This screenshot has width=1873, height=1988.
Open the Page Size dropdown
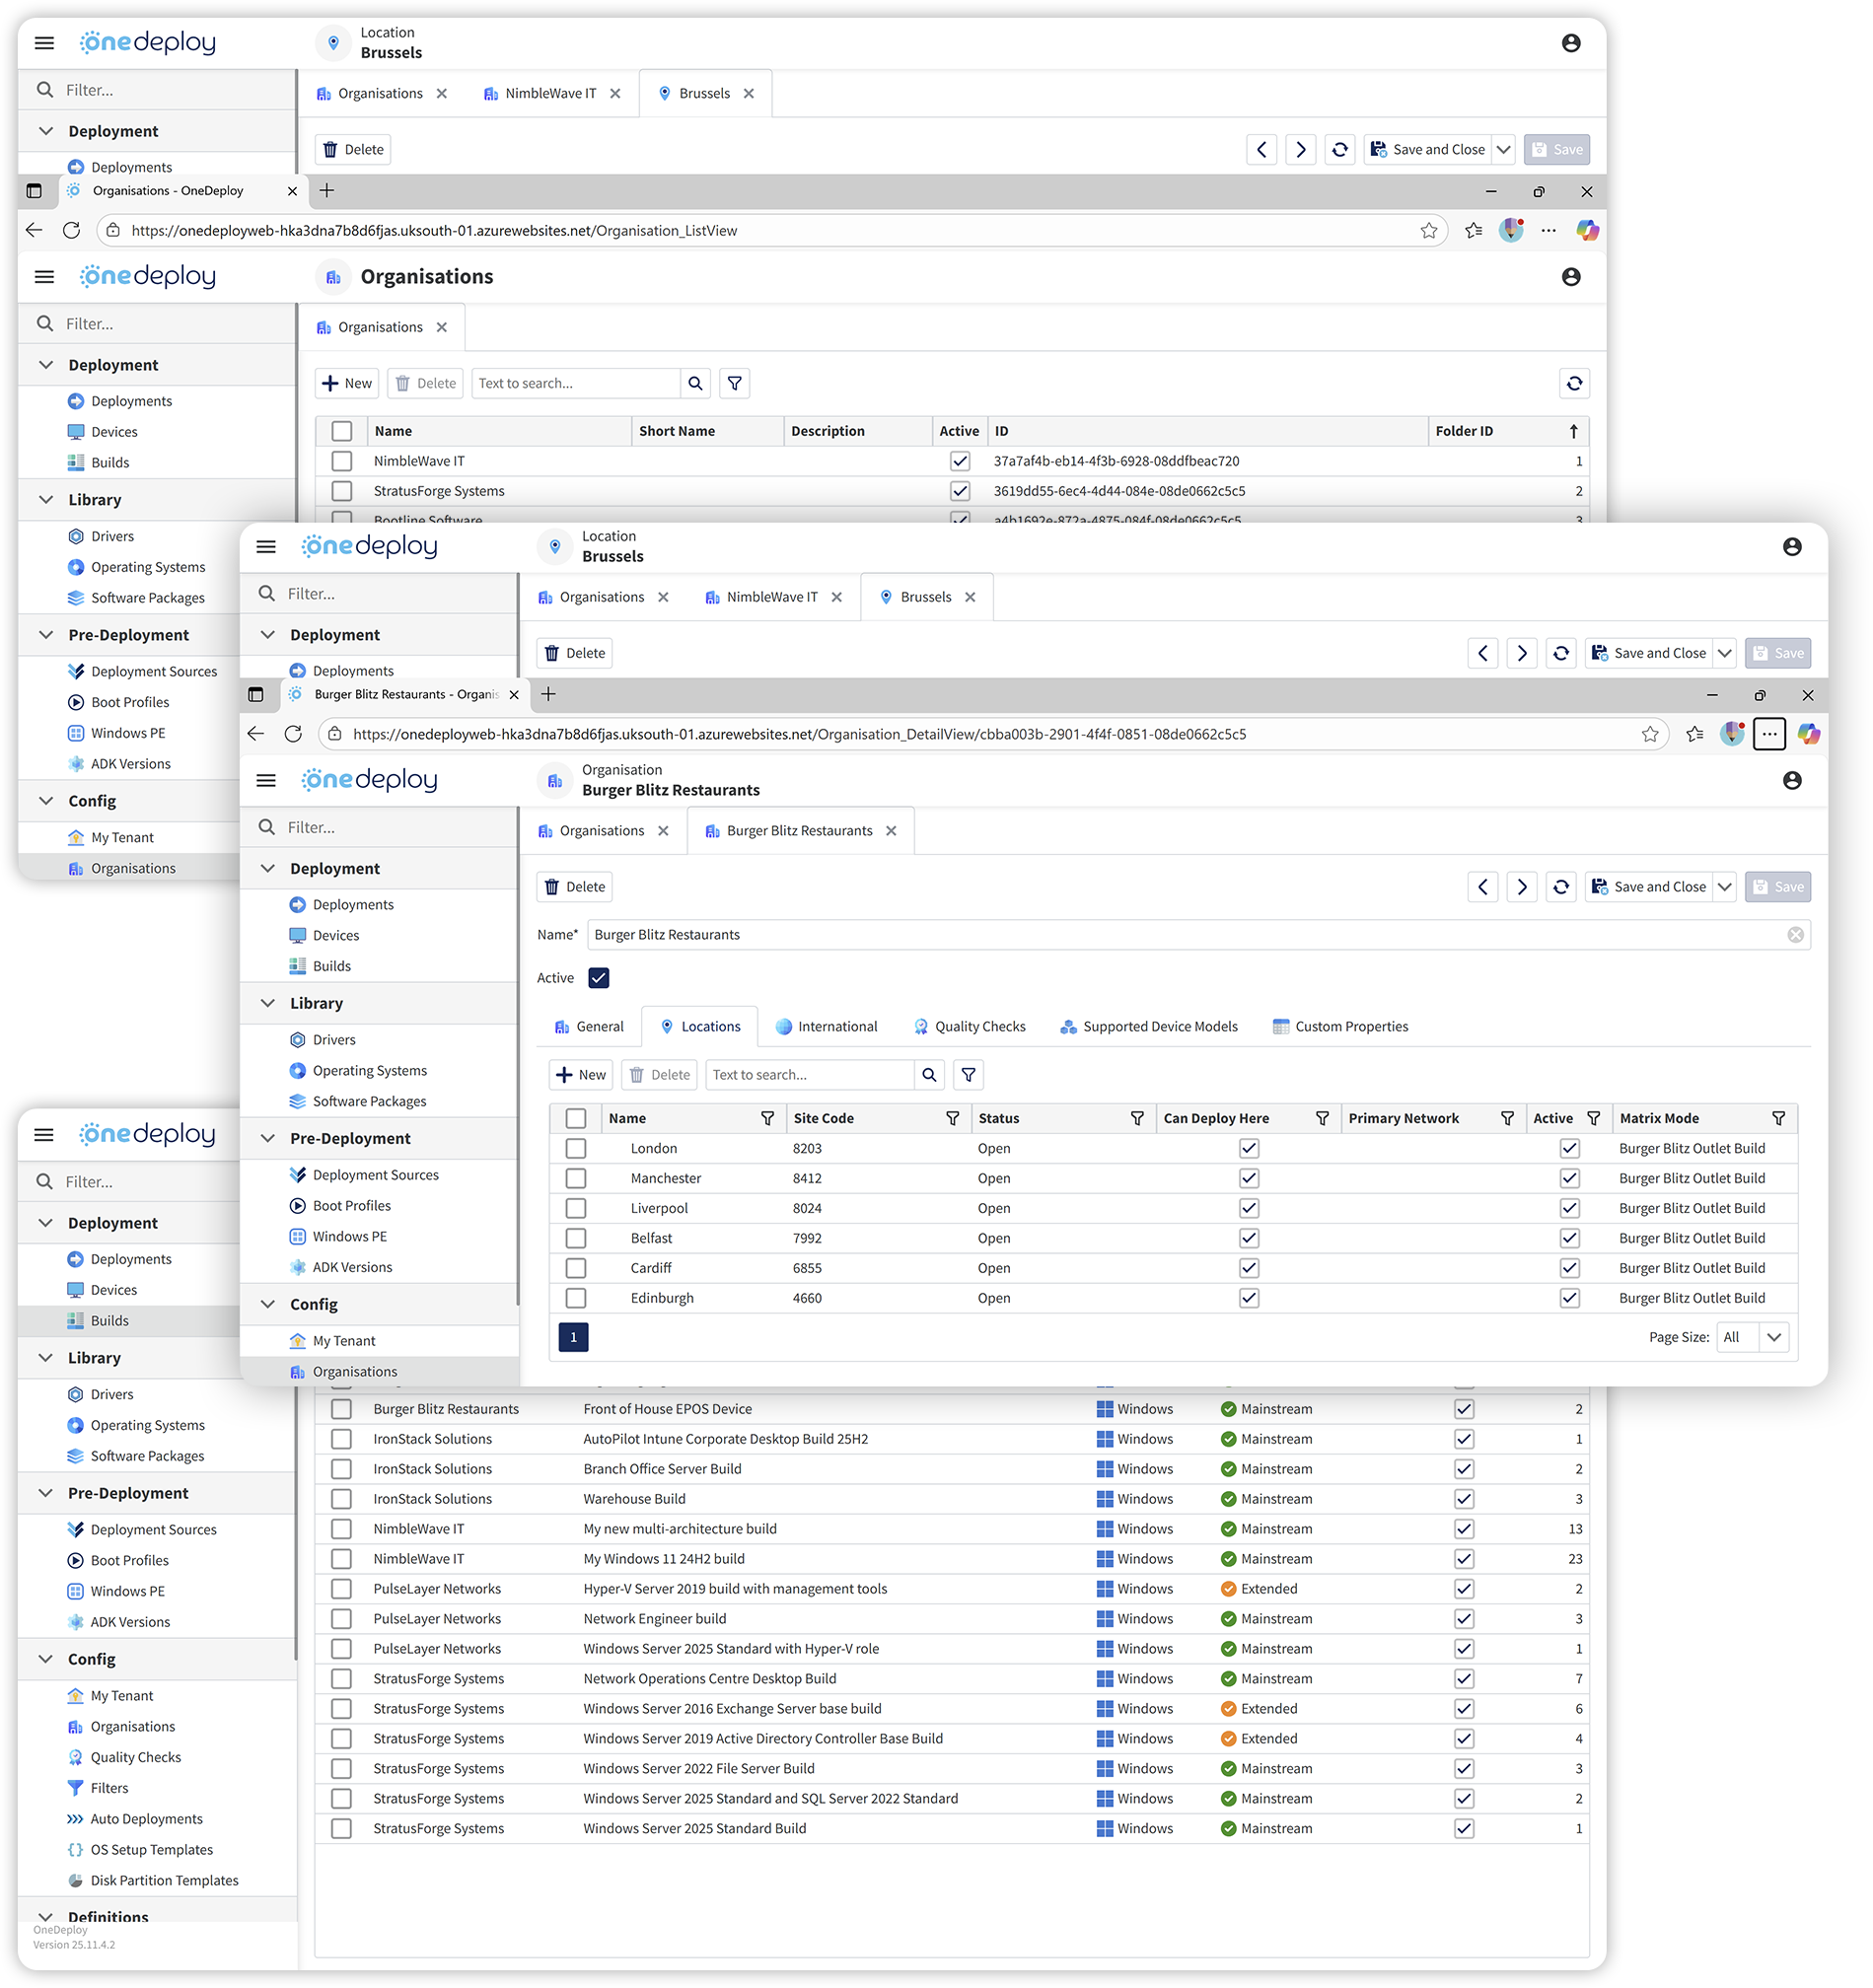click(x=1773, y=1338)
